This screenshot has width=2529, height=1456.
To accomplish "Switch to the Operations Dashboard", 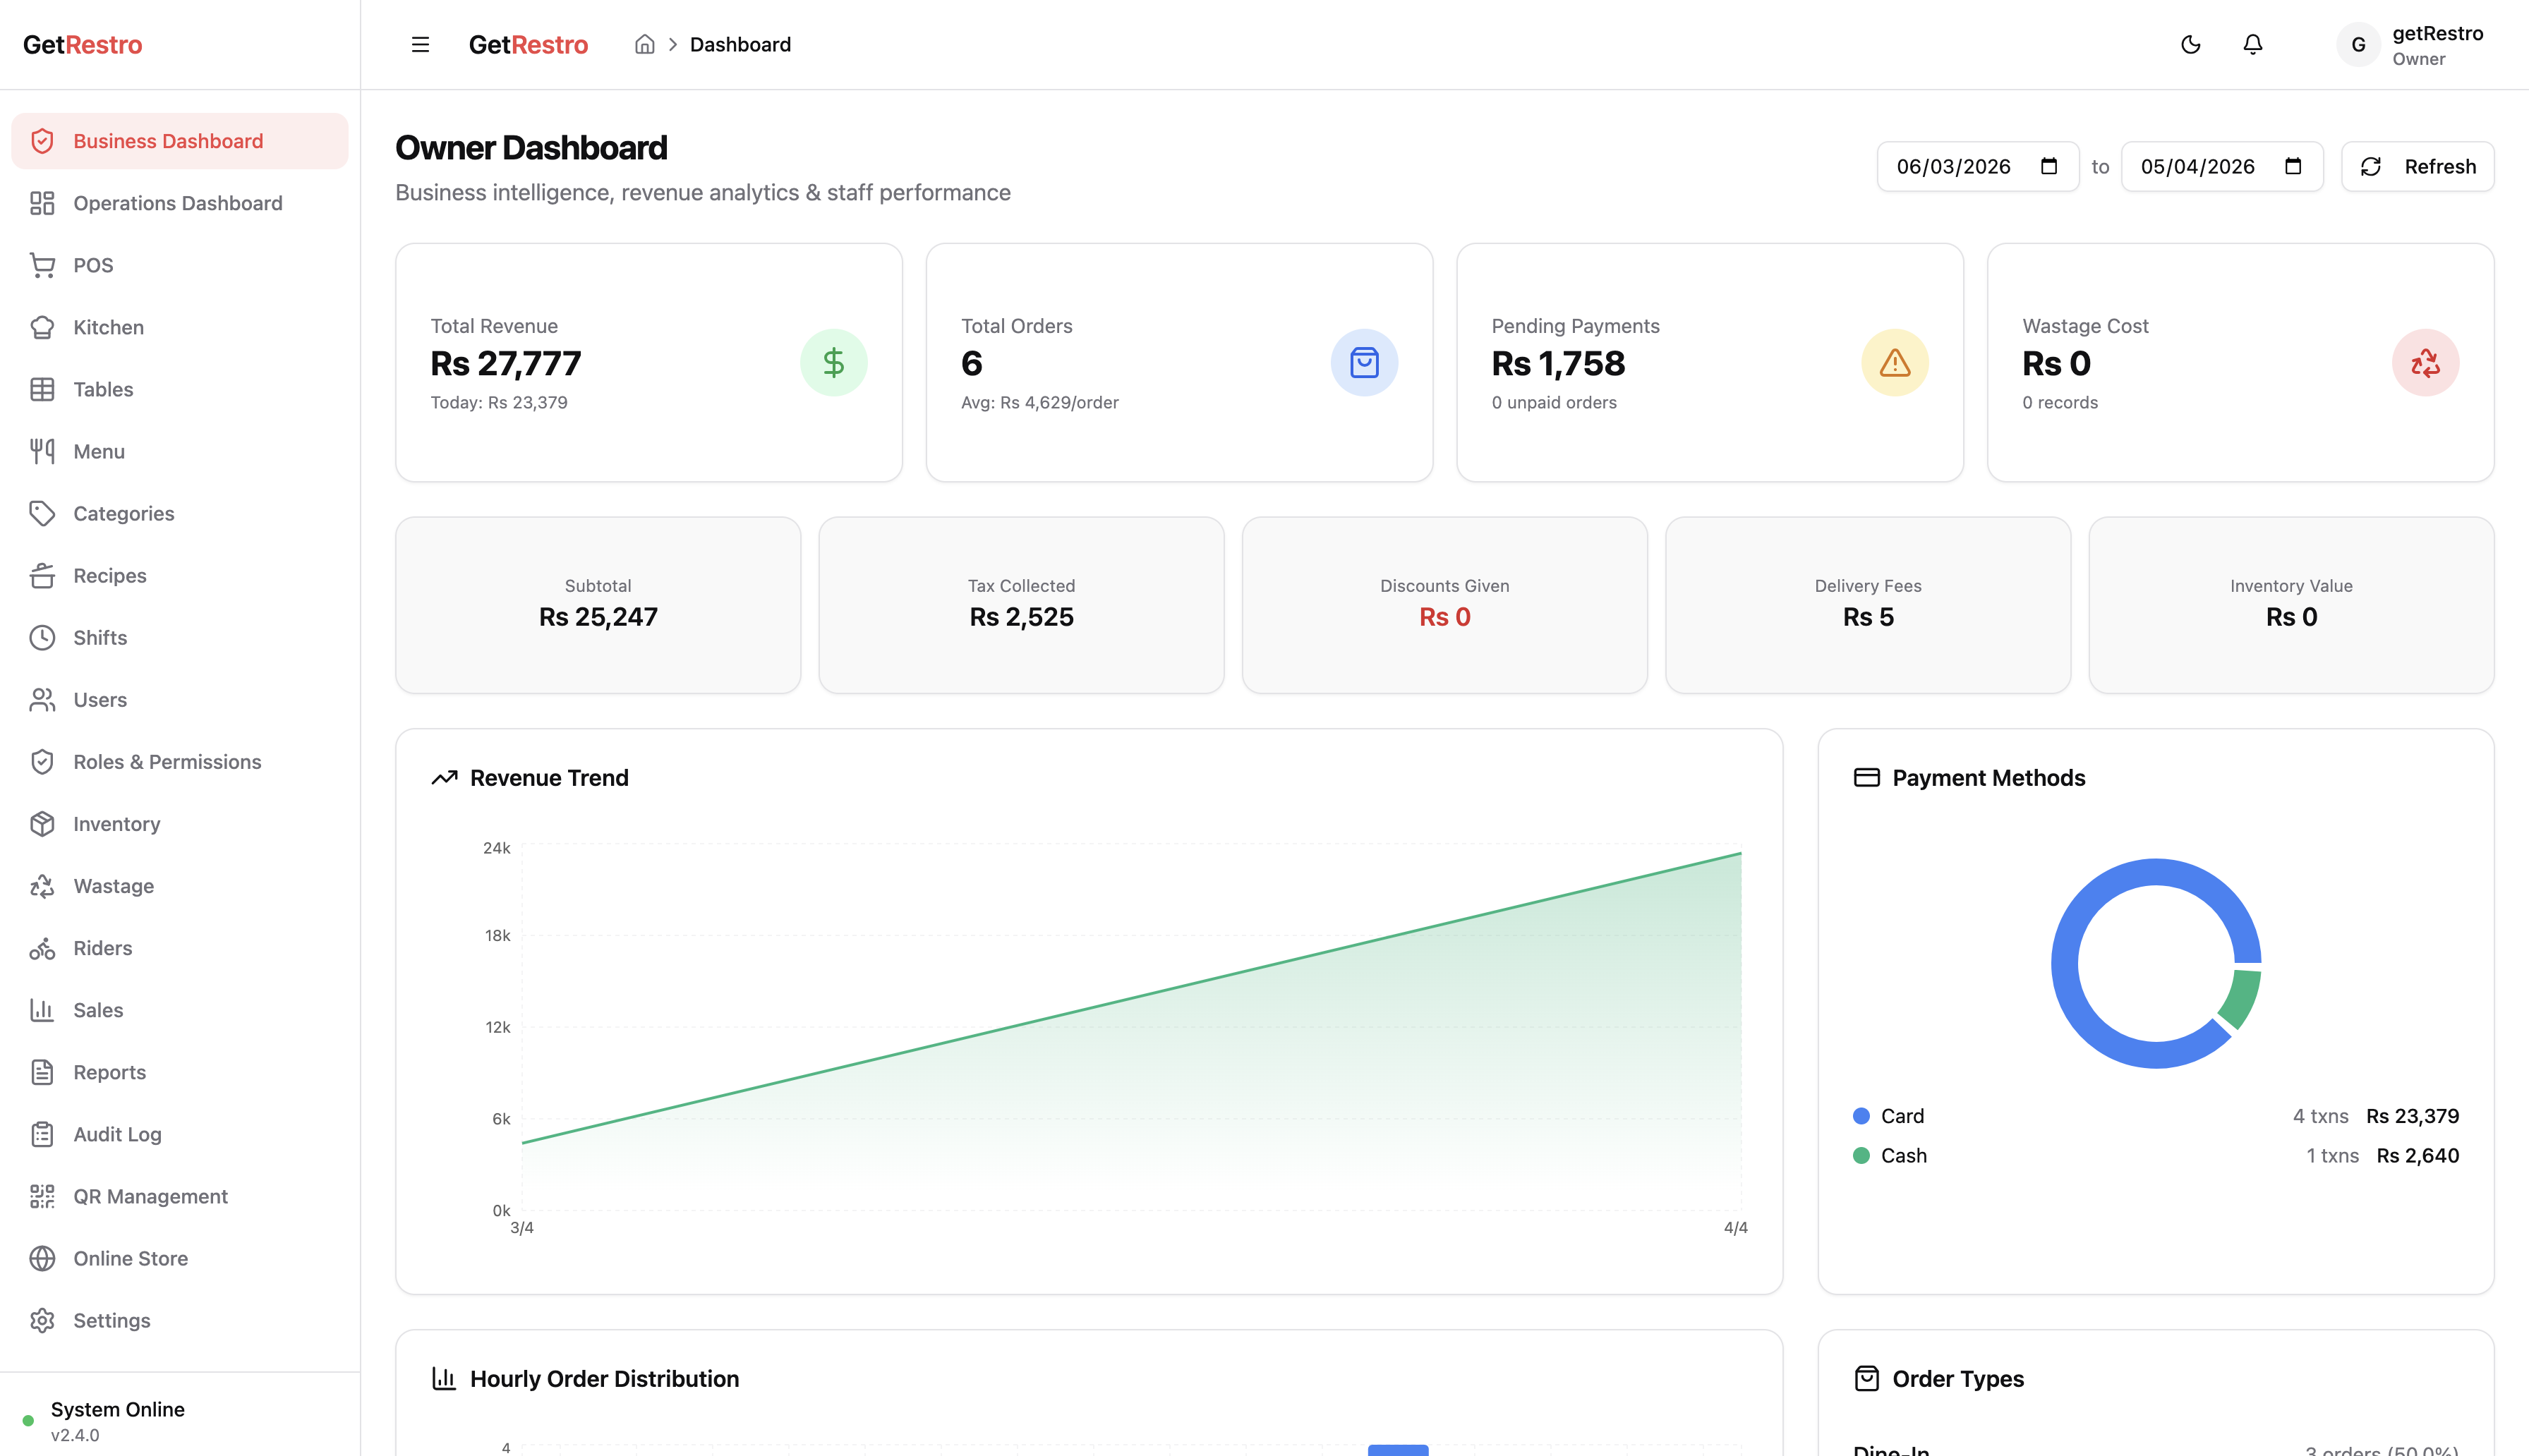I will [177, 203].
